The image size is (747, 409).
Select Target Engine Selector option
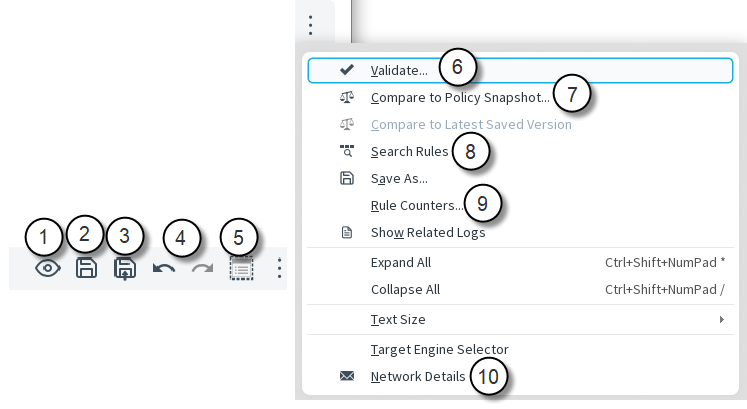coord(439,350)
